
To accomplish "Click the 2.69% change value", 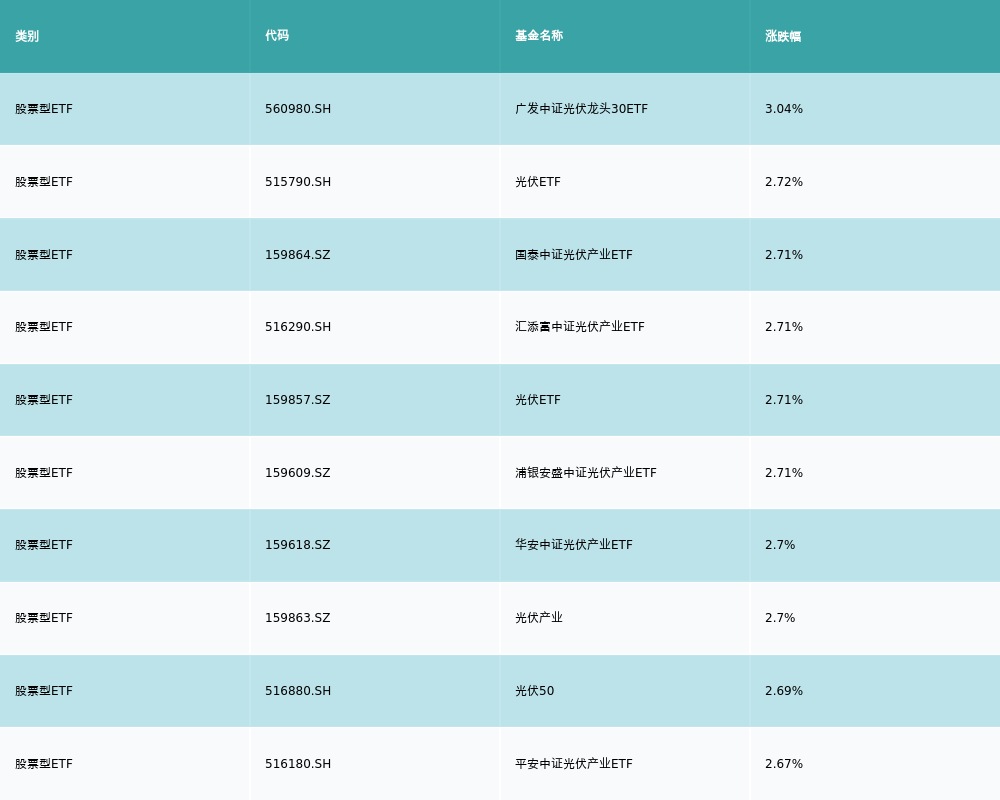I will pos(784,691).
